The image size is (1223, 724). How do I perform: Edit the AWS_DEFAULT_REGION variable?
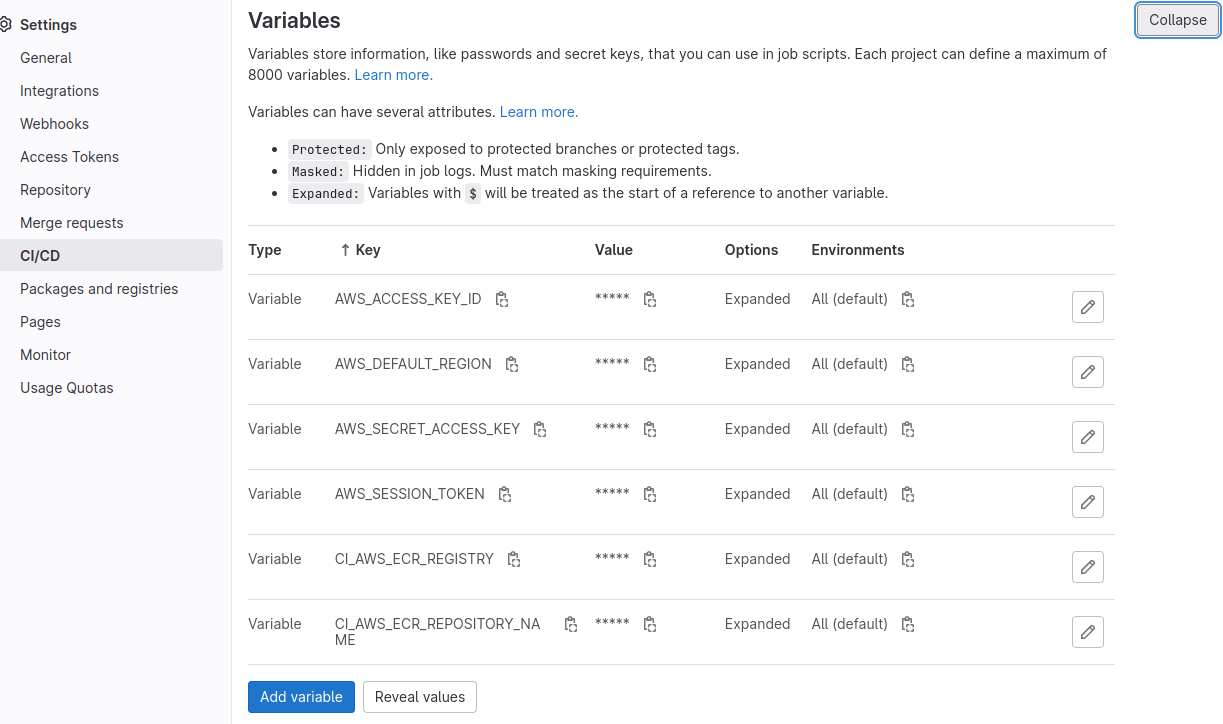1087,372
